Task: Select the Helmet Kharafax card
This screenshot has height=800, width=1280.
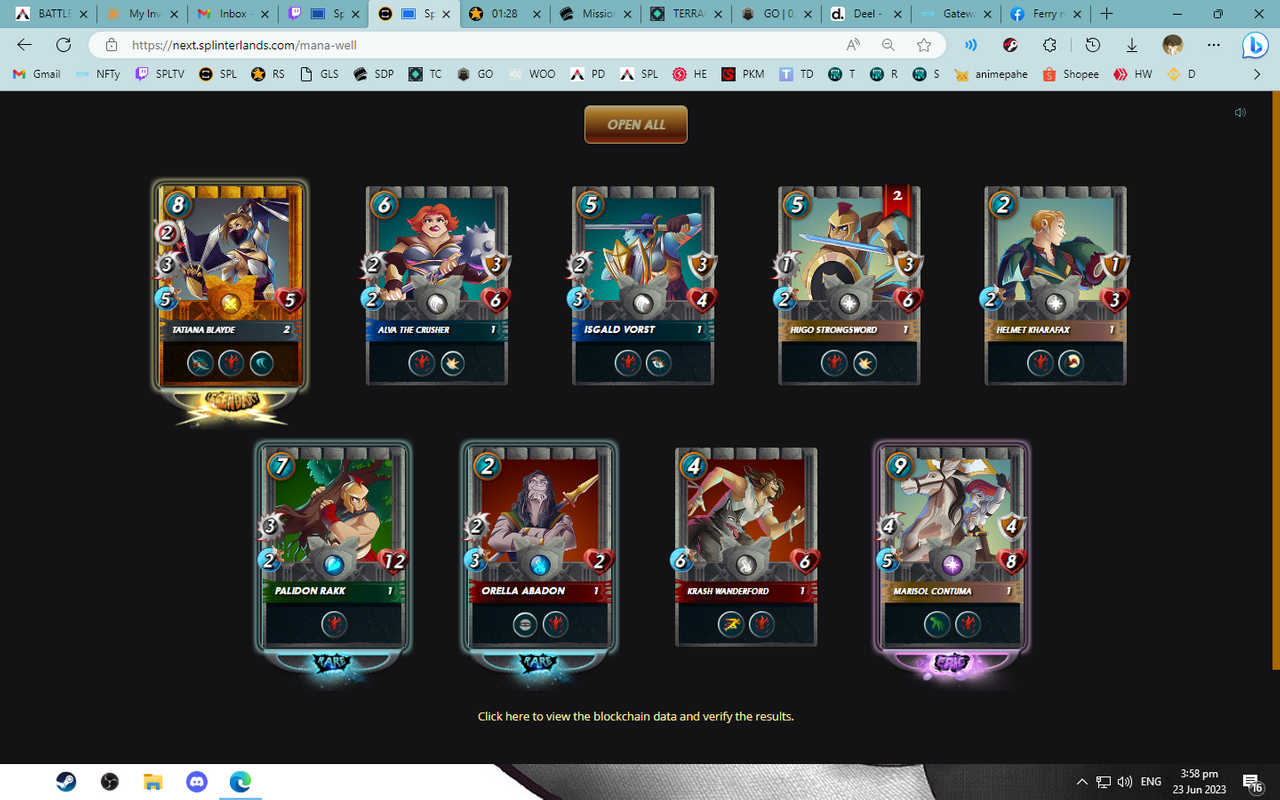Action: point(1055,286)
